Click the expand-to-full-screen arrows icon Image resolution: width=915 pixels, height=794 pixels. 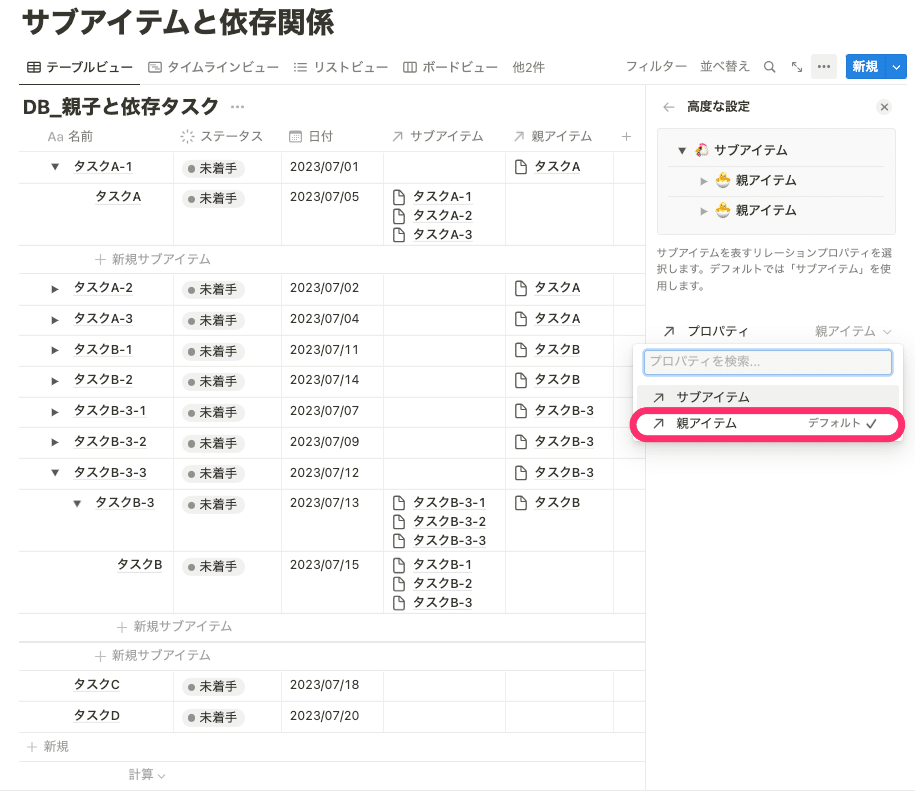pyautogui.click(x=795, y=66)
